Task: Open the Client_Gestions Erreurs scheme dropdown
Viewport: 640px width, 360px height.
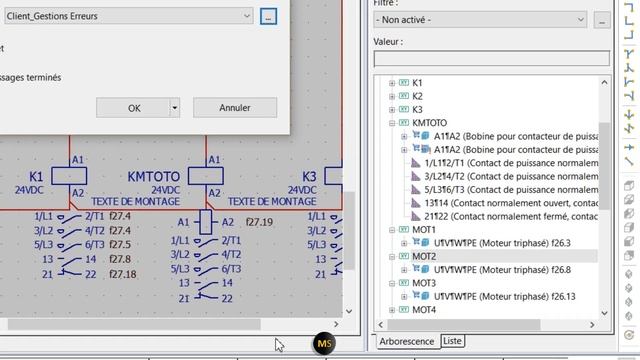Action: [x=247, y=16]
